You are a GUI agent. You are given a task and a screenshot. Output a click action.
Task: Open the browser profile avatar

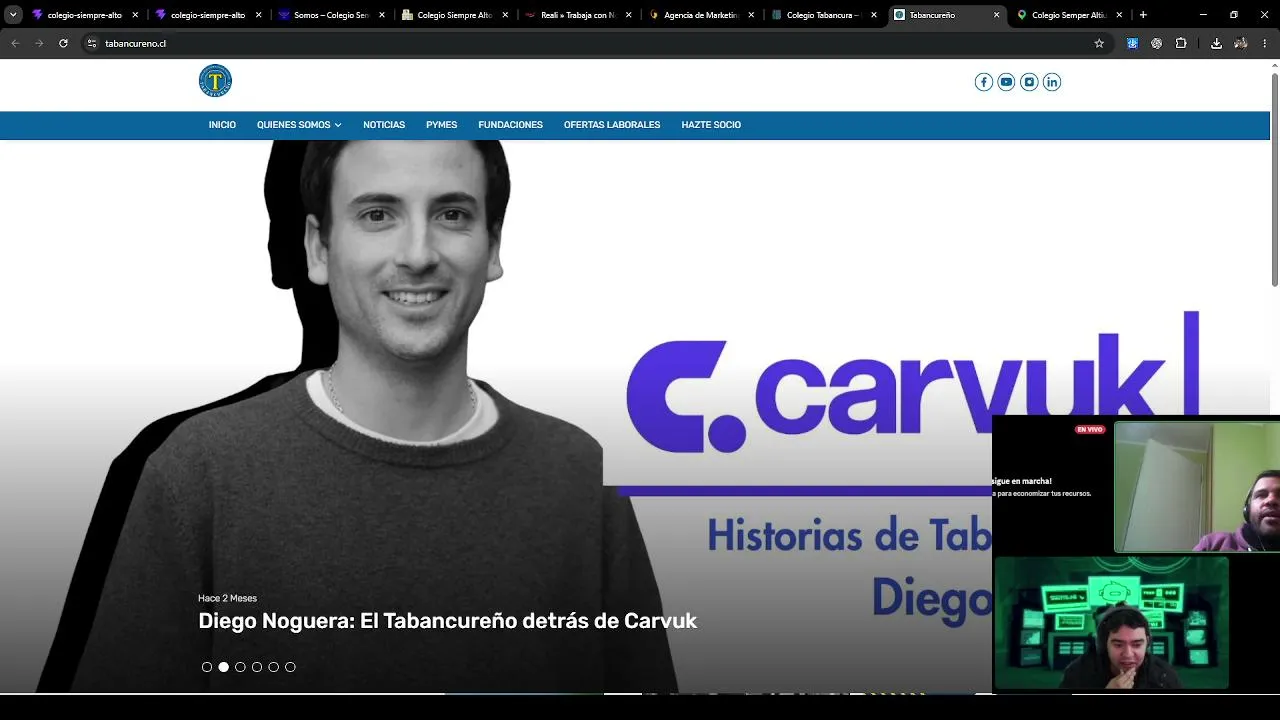tap(1241, 43)
